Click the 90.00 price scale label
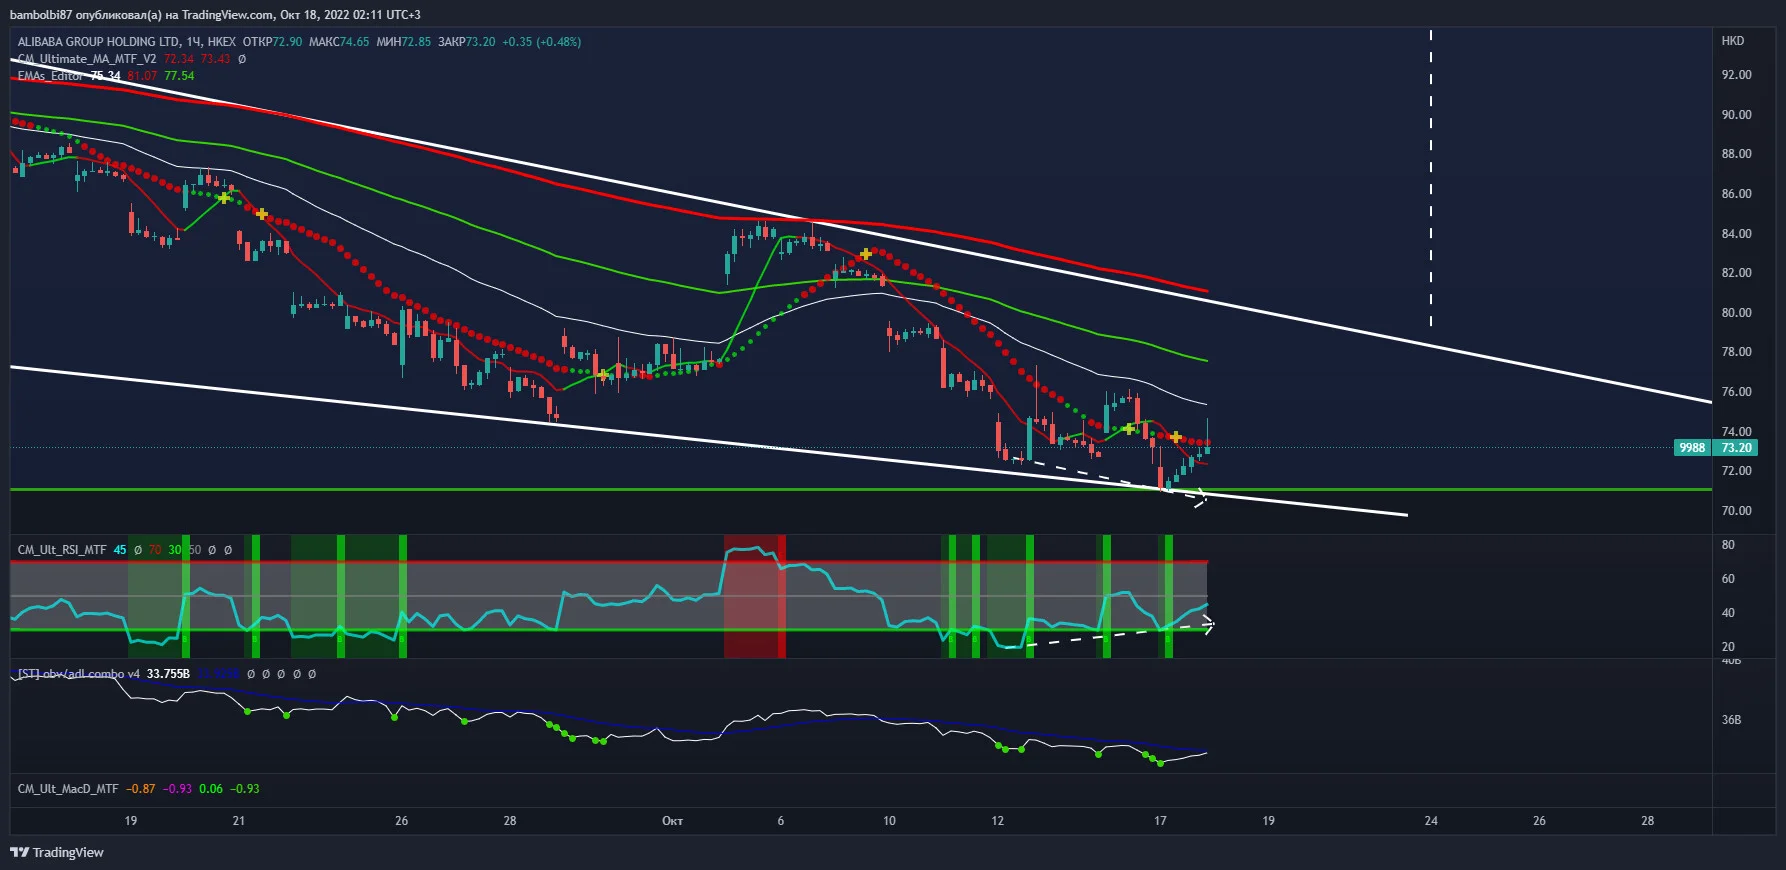 tap(1736, 115)
